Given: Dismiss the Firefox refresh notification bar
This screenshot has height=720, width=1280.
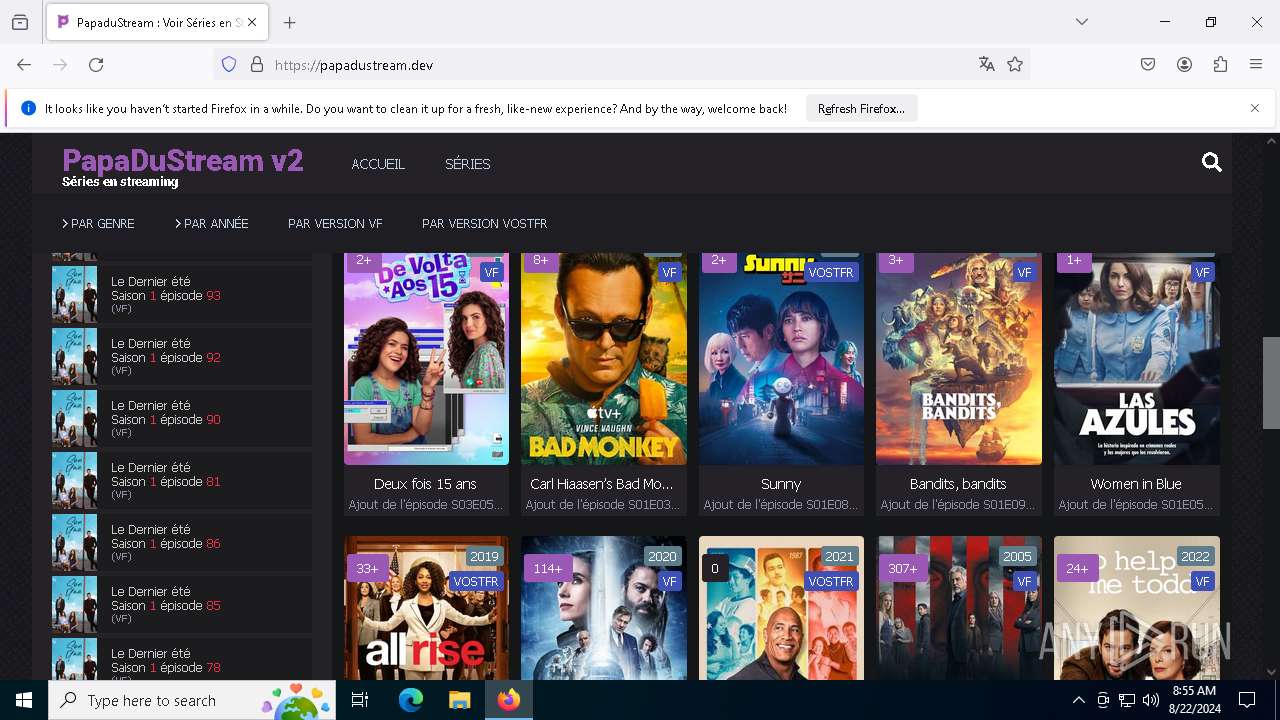Looking at the screenshot, I should click(x=1255, y=108).
